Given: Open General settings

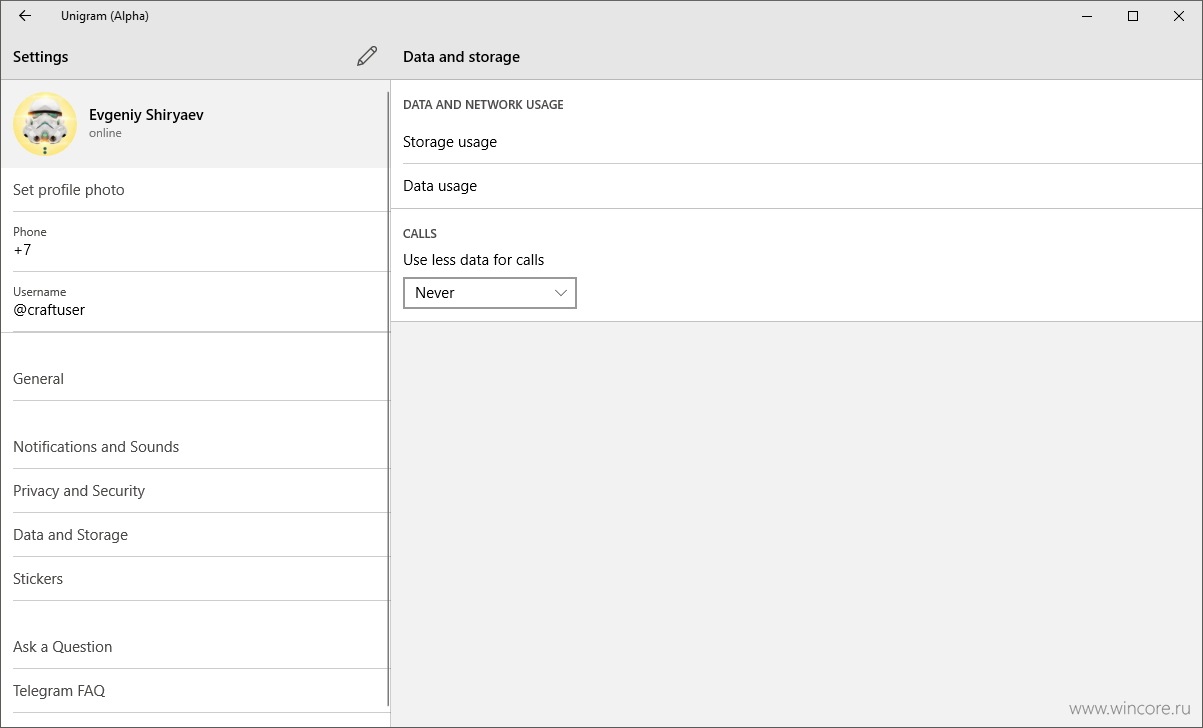Looking at the screenshot, I should click(x=195, y=379).
